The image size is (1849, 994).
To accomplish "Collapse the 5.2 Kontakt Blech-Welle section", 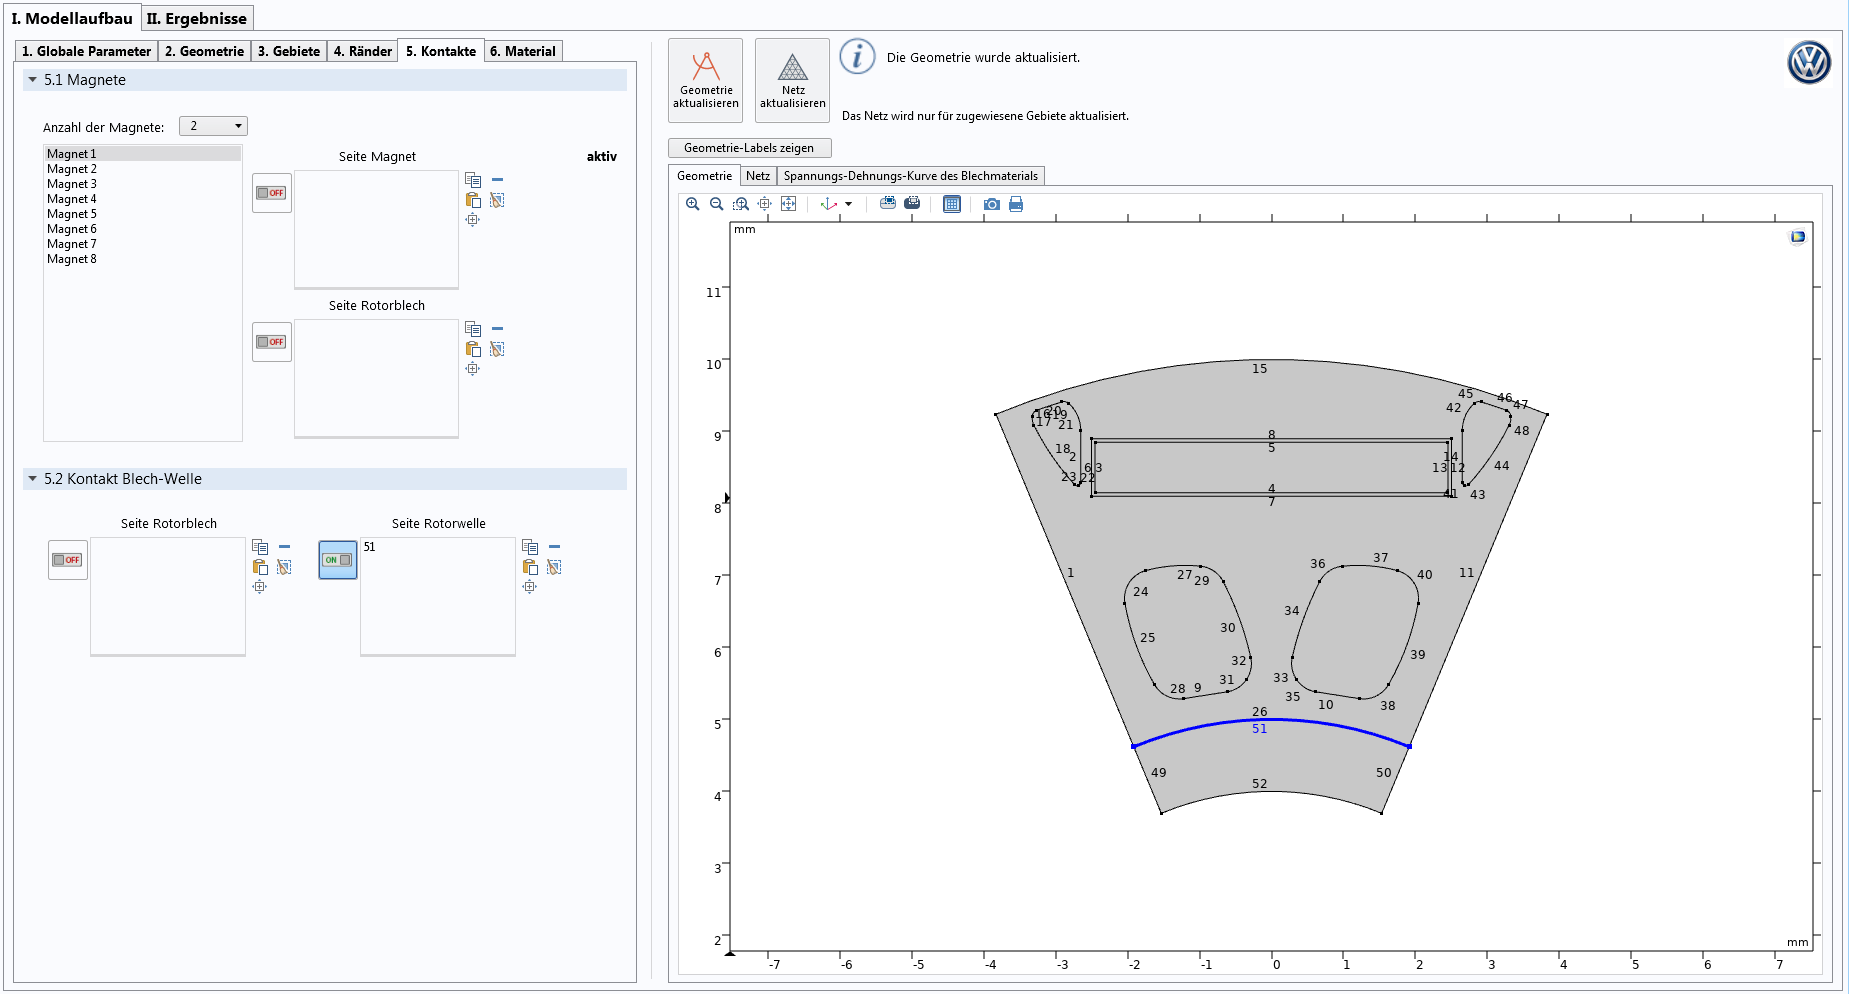I will (33, 479).
